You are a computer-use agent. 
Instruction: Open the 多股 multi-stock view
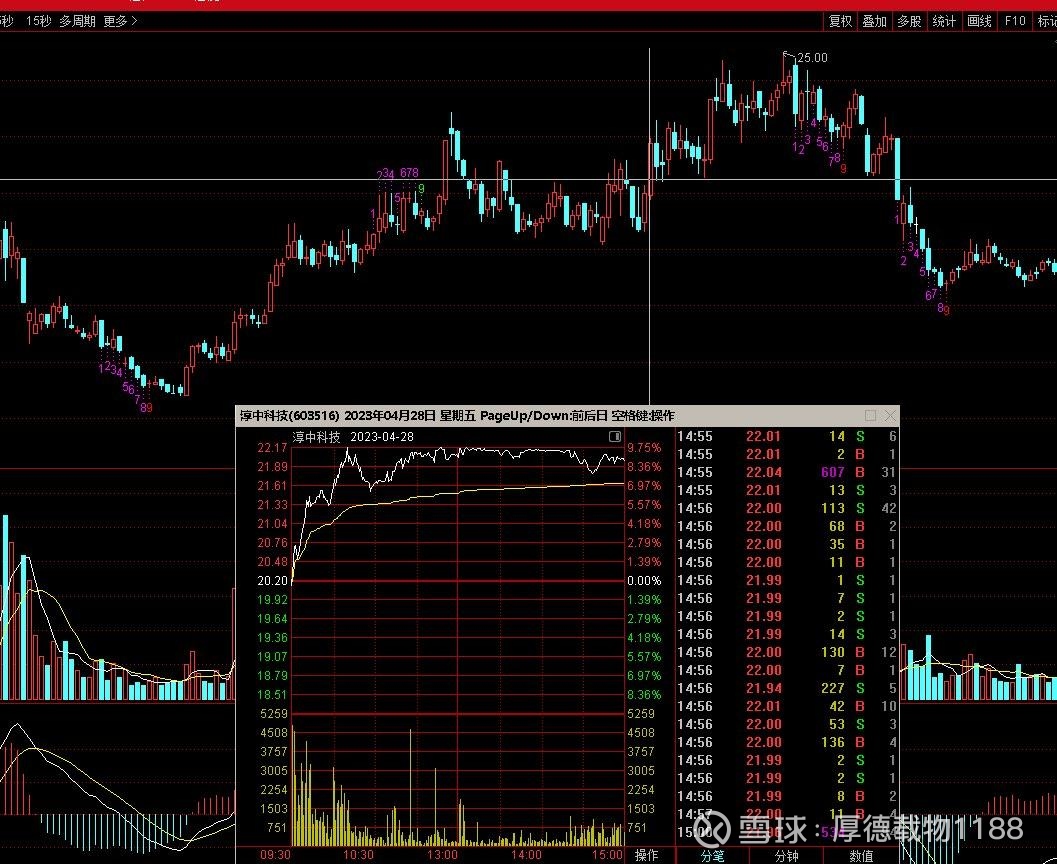pyautogui.click(x=909, y=21)
